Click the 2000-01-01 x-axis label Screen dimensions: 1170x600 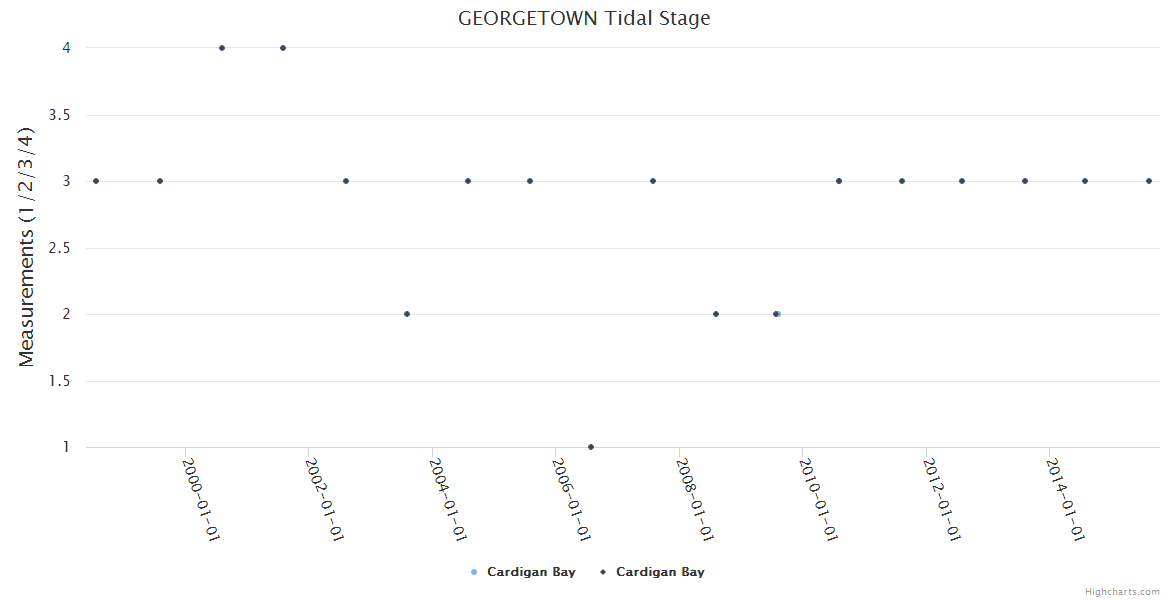(200, 498)
